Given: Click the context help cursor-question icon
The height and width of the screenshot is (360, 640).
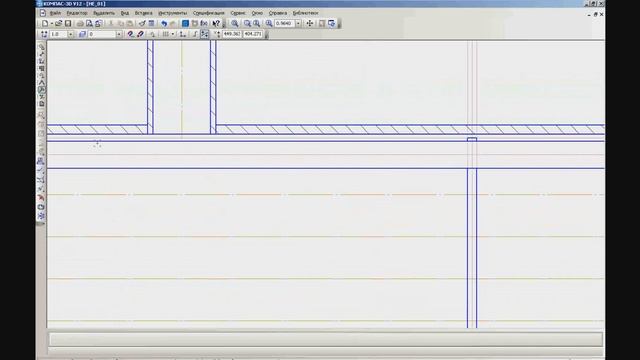Looking at the screenshot, I should pyautogui.click(x=217, y=24).
